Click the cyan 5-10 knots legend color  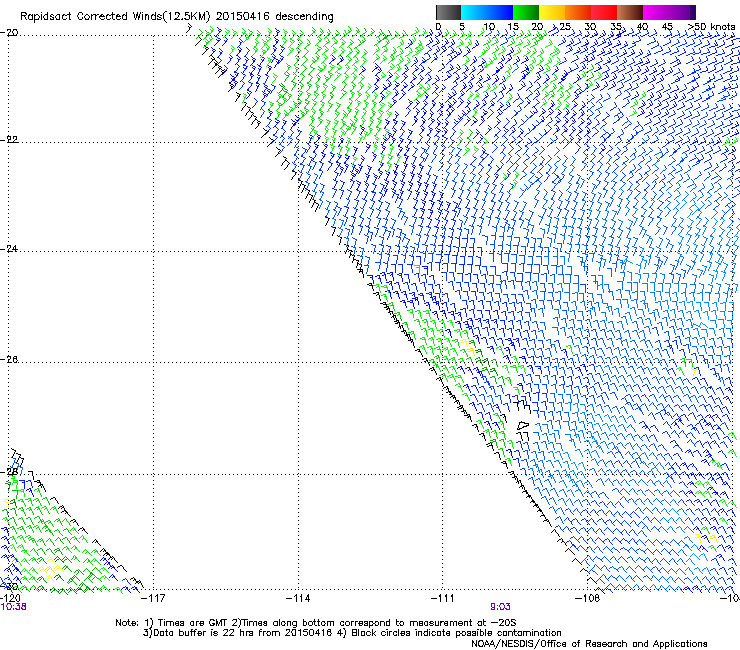(474, 12)
